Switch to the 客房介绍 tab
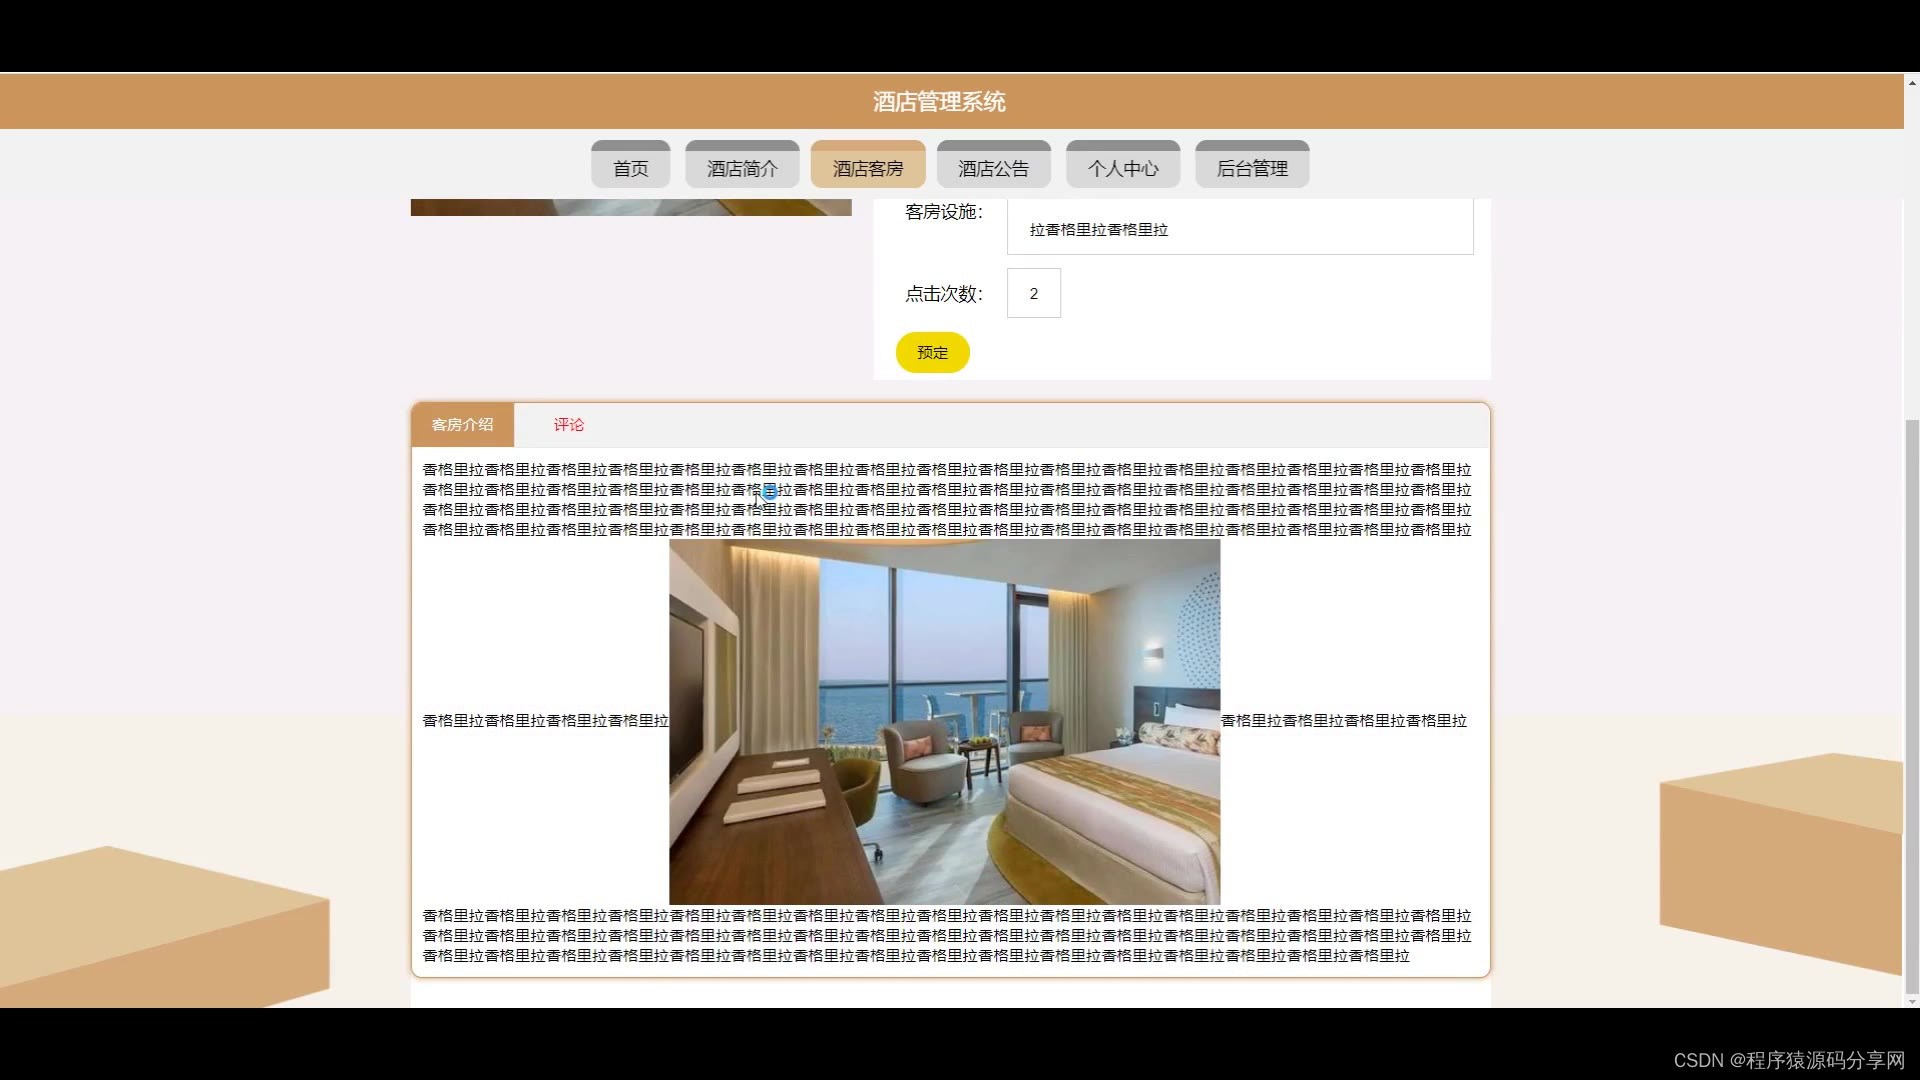 (x=462, y=425)
